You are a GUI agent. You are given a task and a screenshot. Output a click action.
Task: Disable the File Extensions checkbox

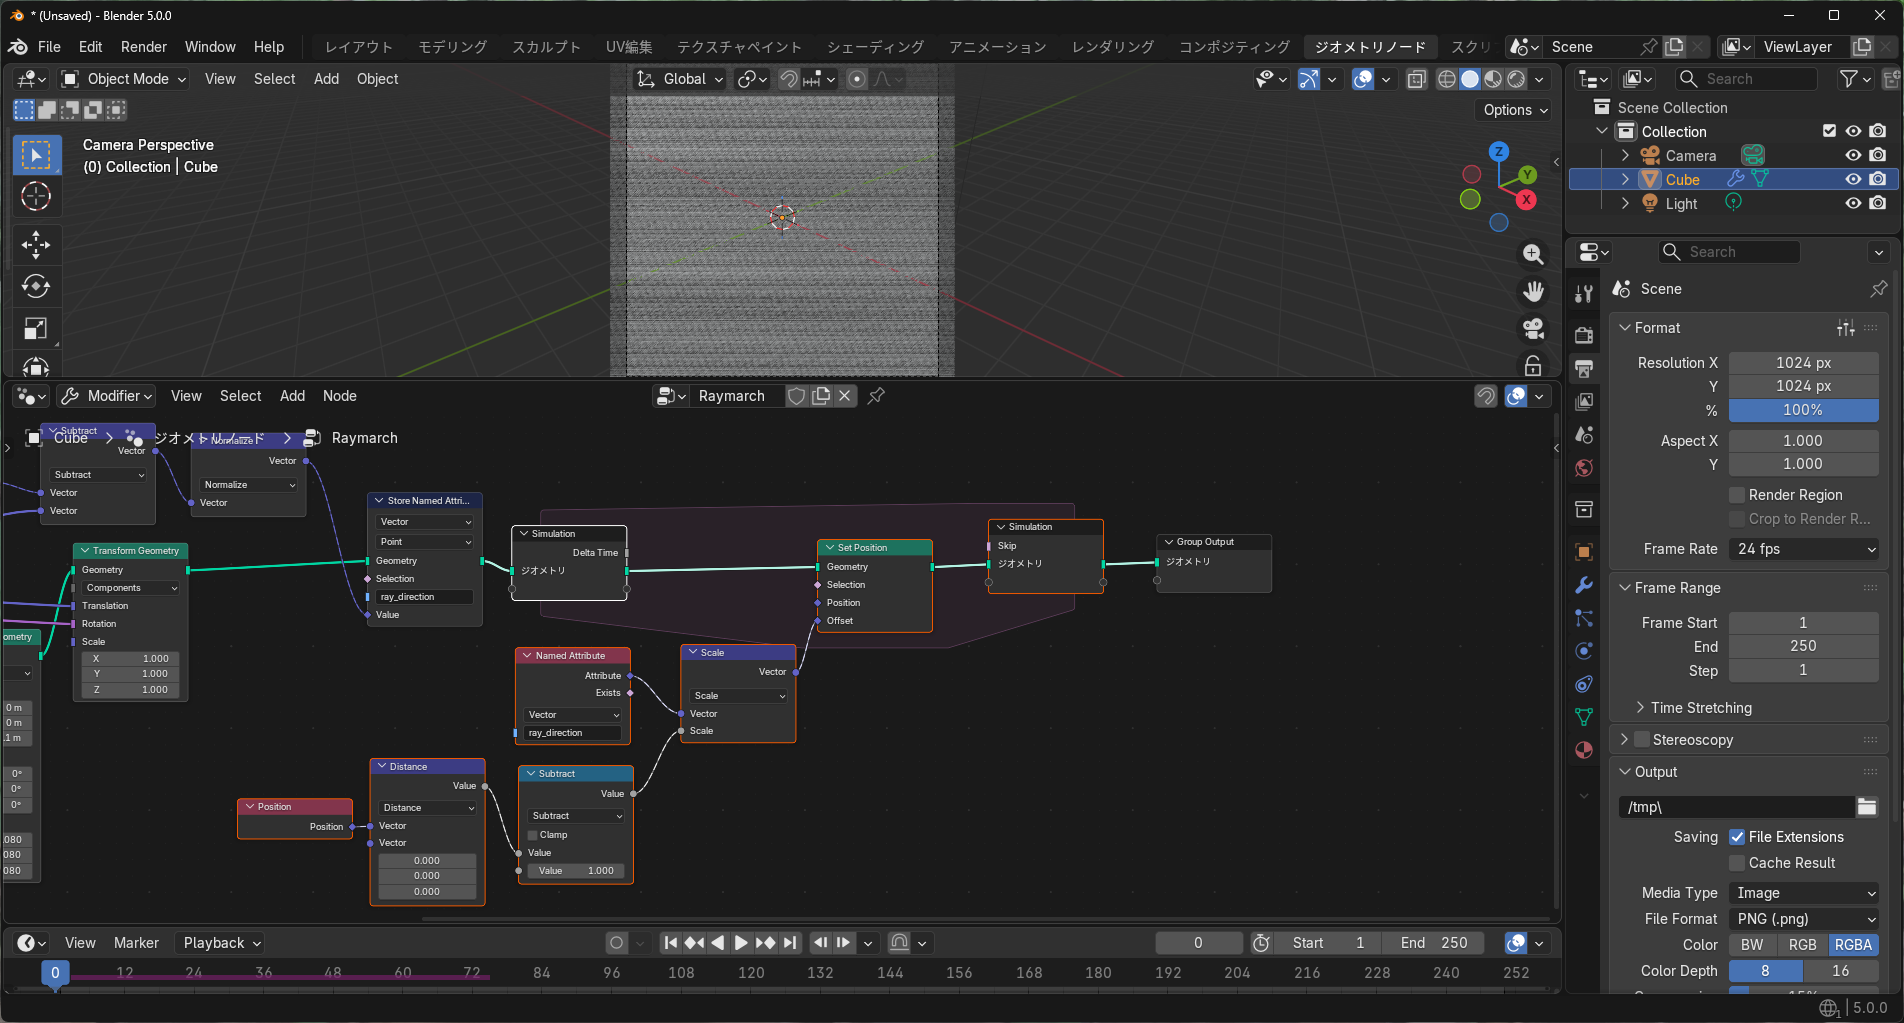point(1737,837)
